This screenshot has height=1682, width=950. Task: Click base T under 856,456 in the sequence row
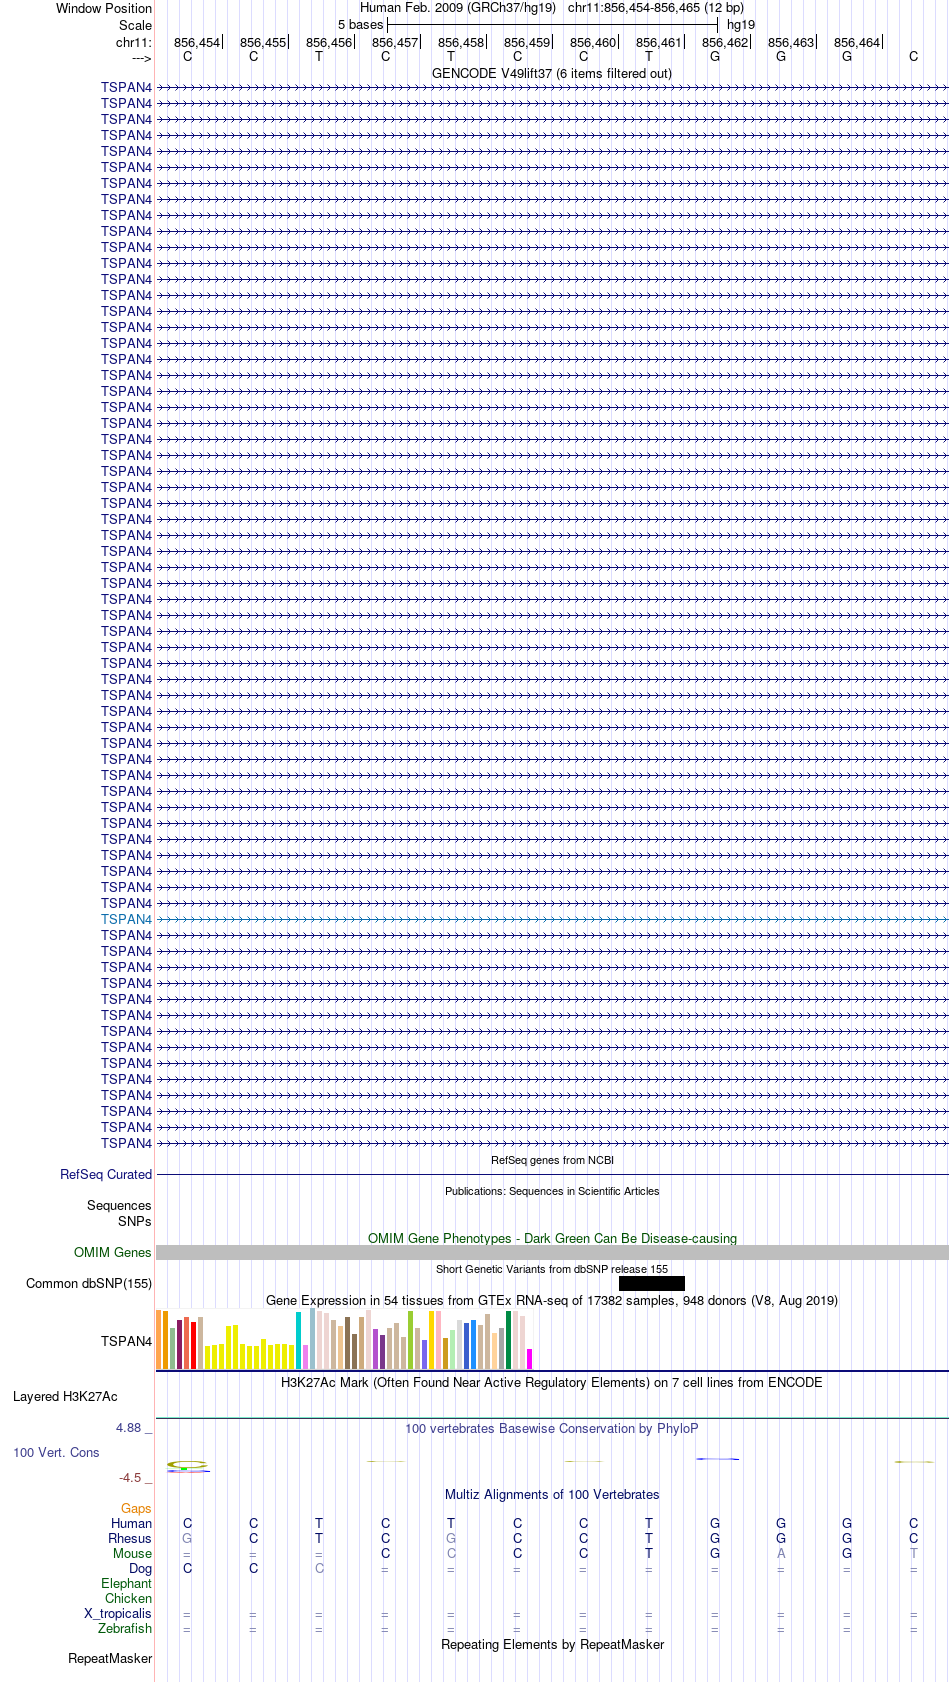(x=319, y=57)
